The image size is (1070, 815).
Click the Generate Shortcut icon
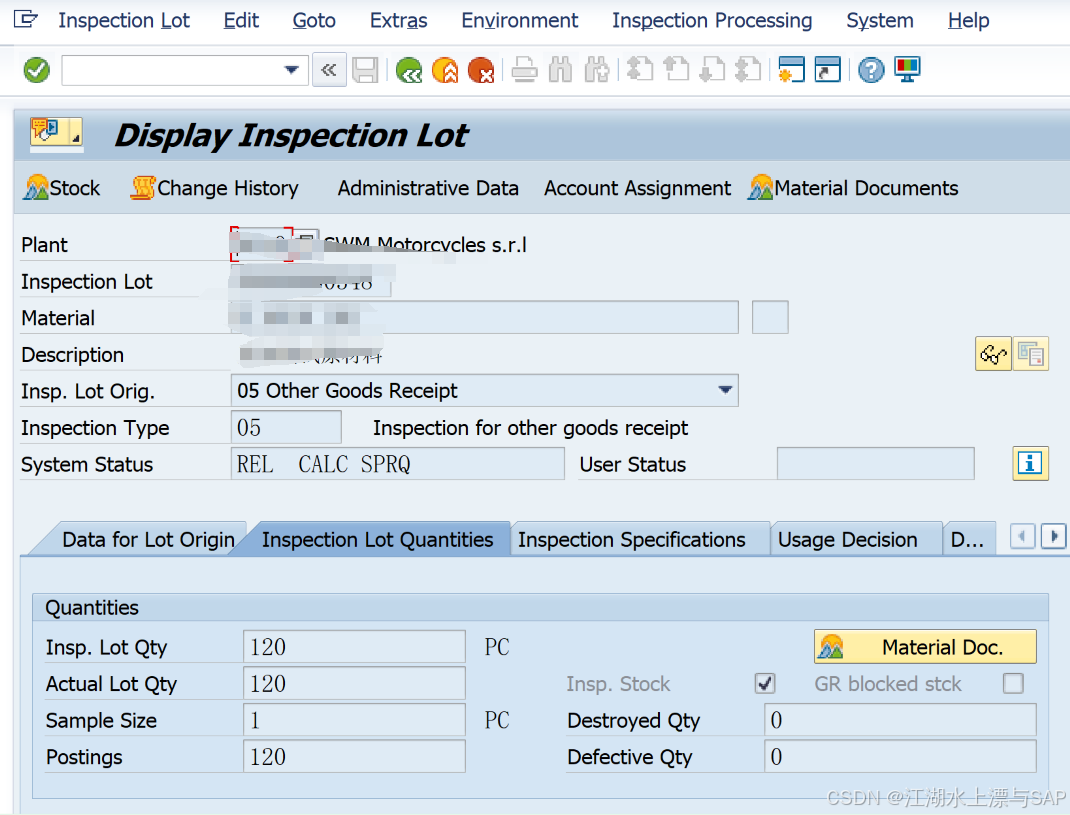[827, 70]
